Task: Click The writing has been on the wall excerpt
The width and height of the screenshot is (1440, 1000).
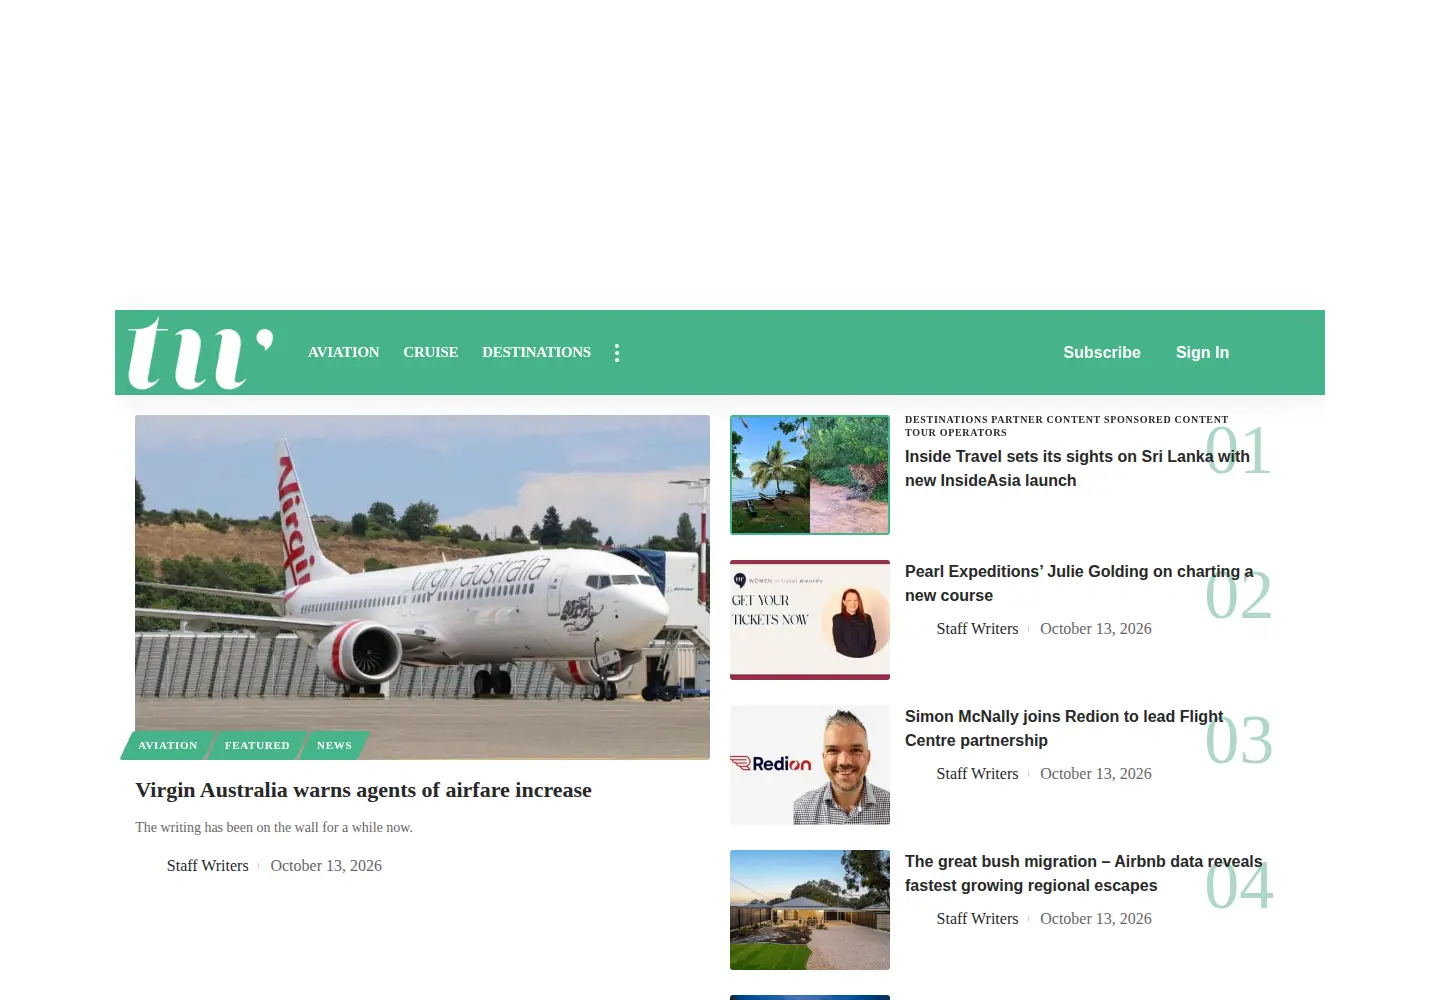Action: point(274,827)
